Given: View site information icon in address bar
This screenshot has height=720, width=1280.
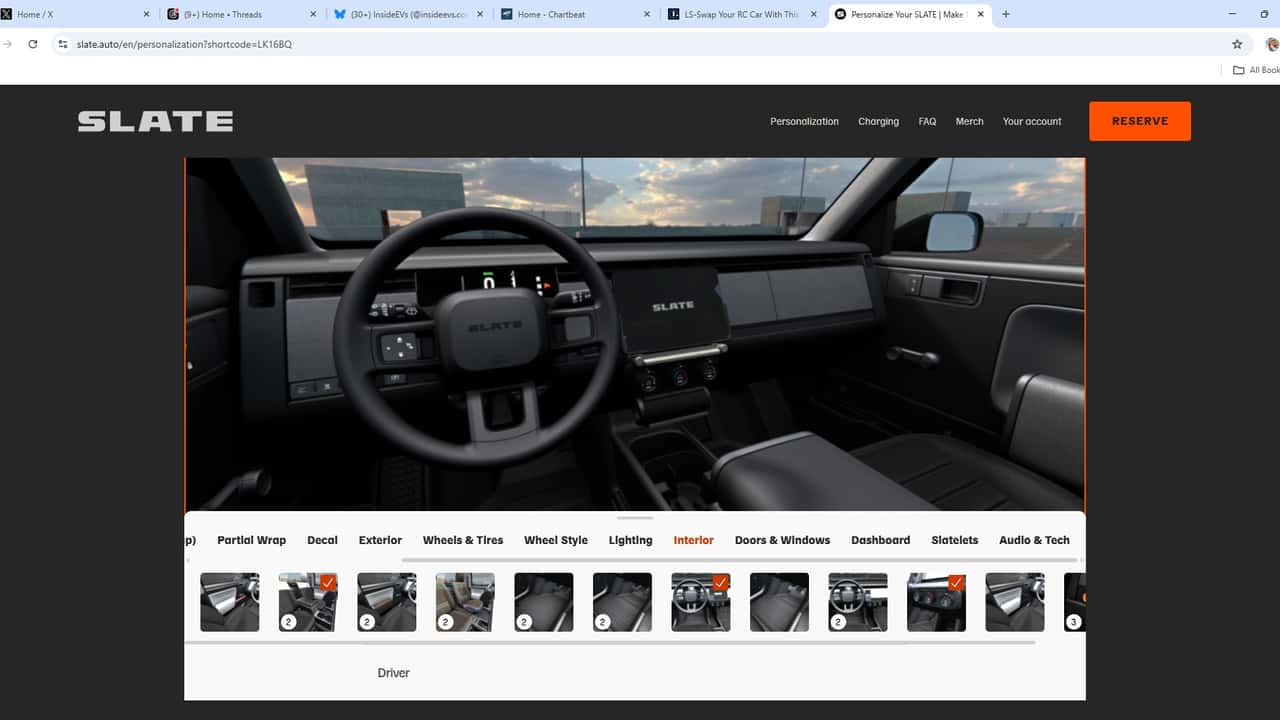Looking at the screenshot, I should tap(63, 44).
